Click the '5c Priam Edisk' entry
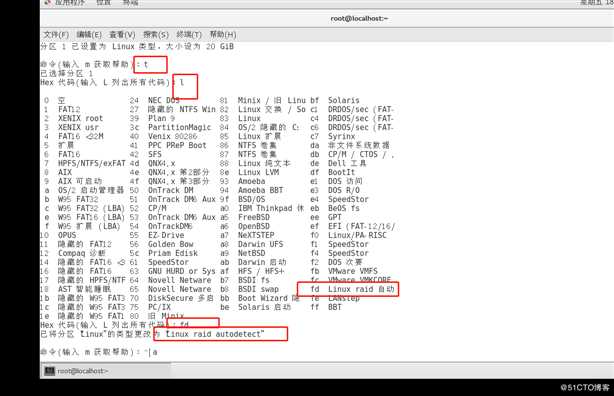614x396 pixels. point(164,253)
